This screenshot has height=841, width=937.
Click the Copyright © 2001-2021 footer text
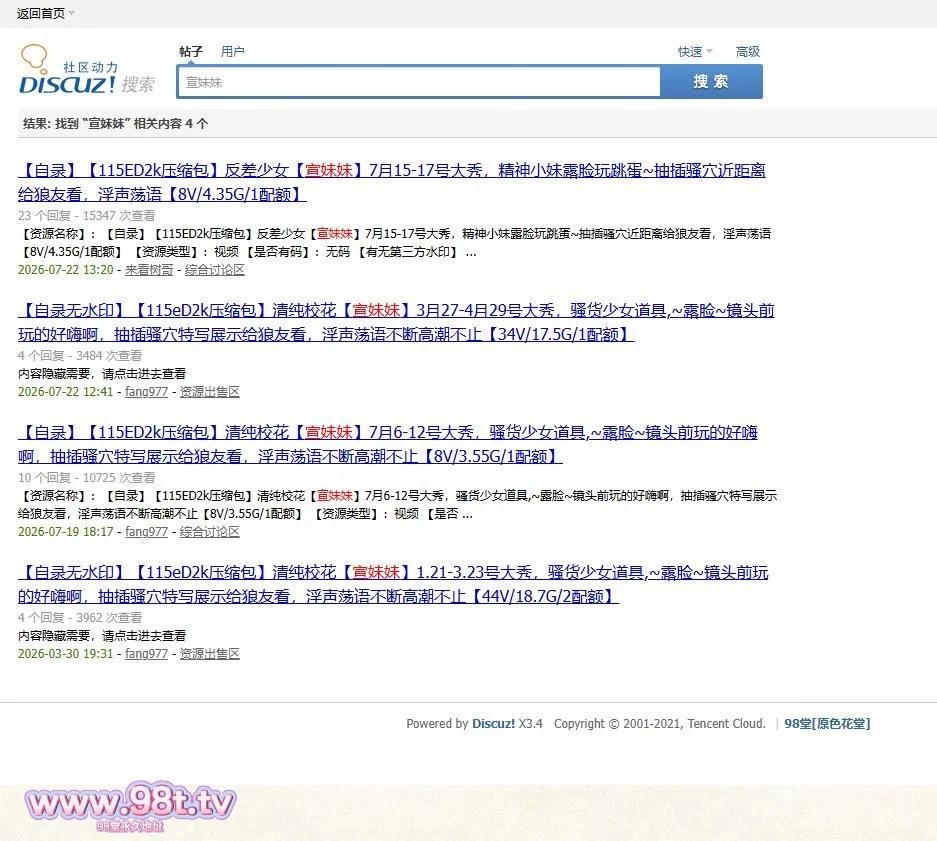[618, 723]
